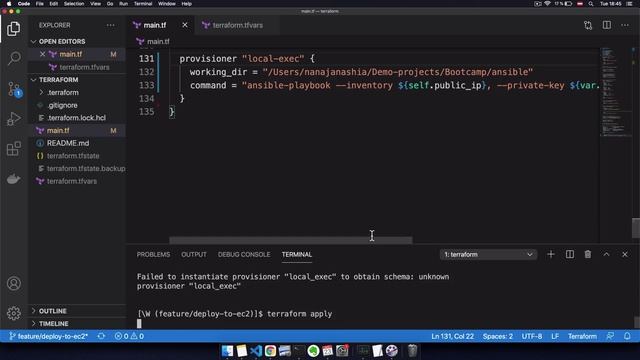Open Spotlight search in menu bar

coord(591,4)
